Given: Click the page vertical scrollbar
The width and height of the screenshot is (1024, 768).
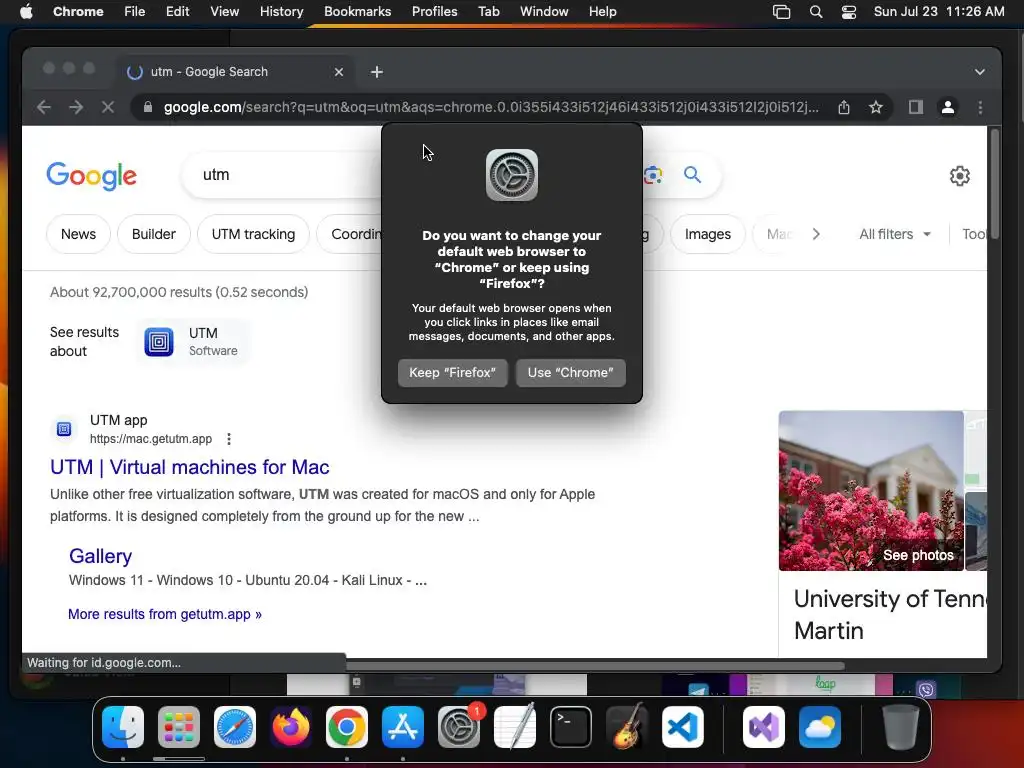Looking at the screenshot, I should pos(995,185).
